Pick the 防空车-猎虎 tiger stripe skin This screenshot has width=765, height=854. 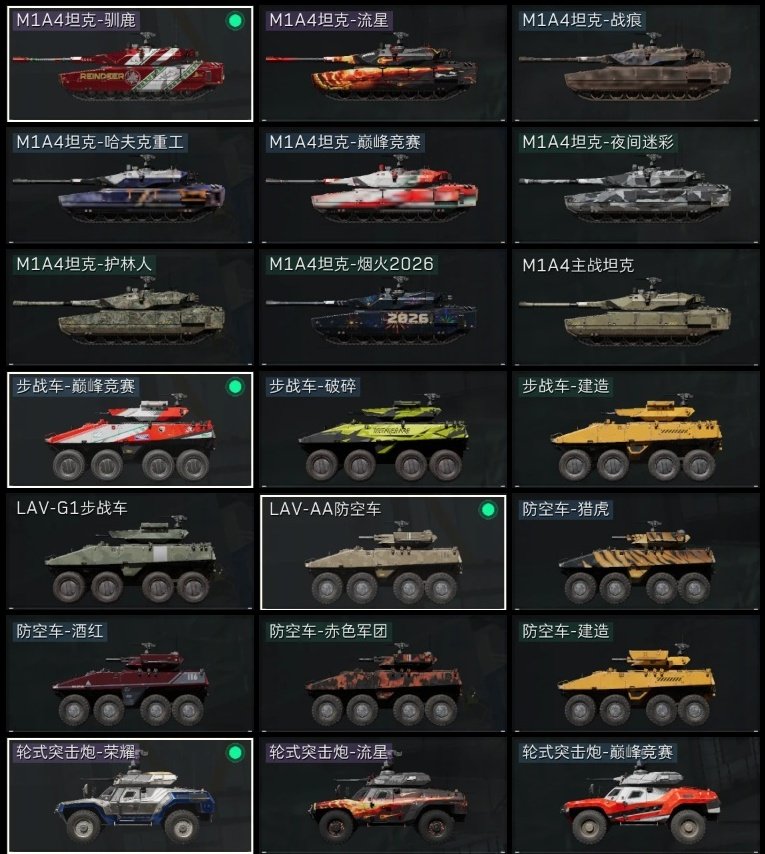pos(636,552)
